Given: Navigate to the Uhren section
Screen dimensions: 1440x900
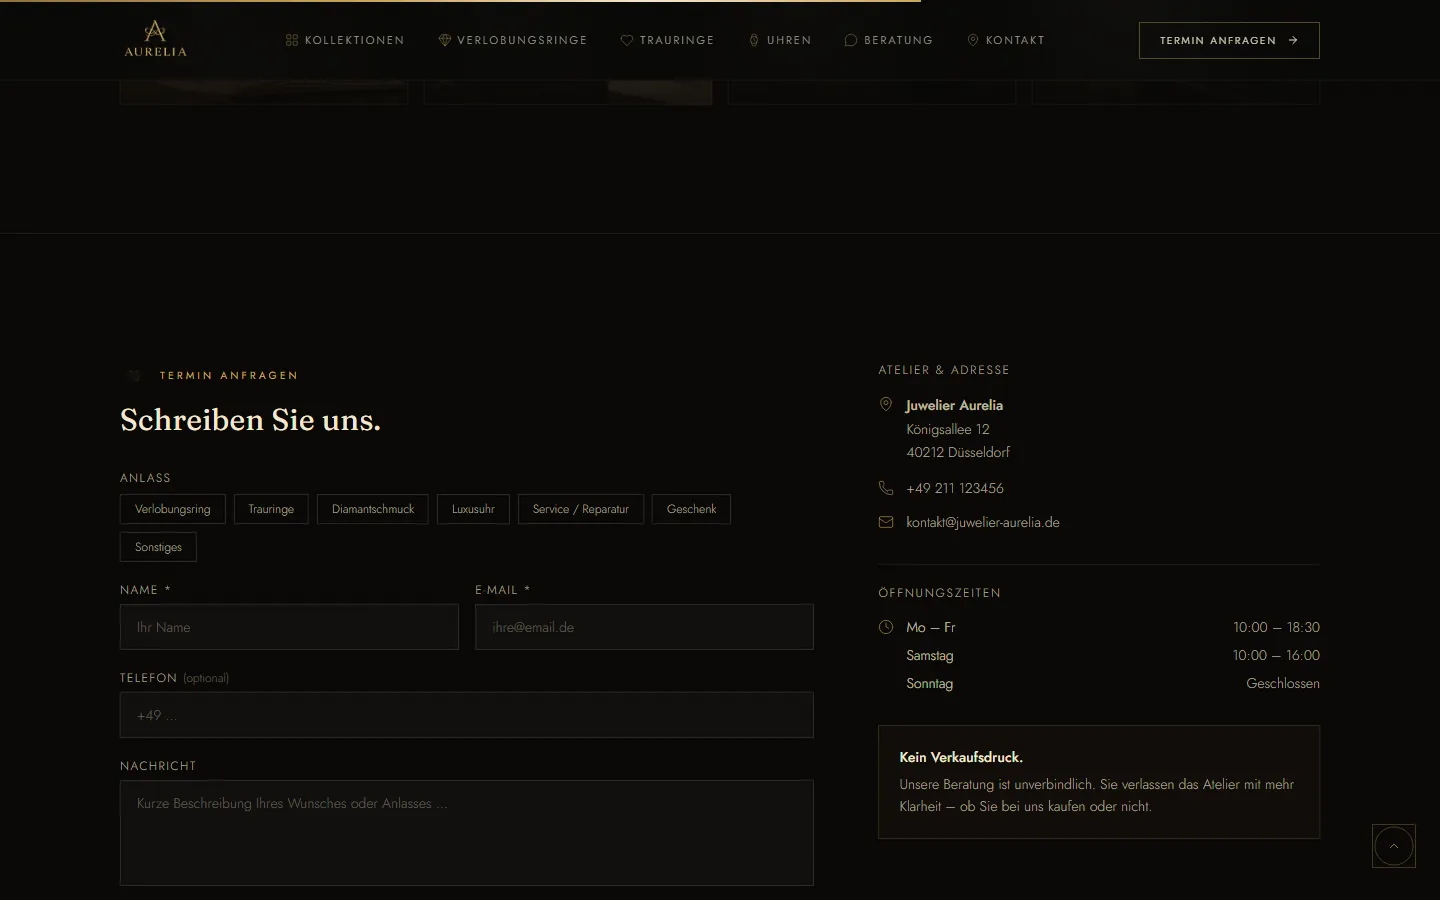Looking at the screenshot, I should click(780, 40).
